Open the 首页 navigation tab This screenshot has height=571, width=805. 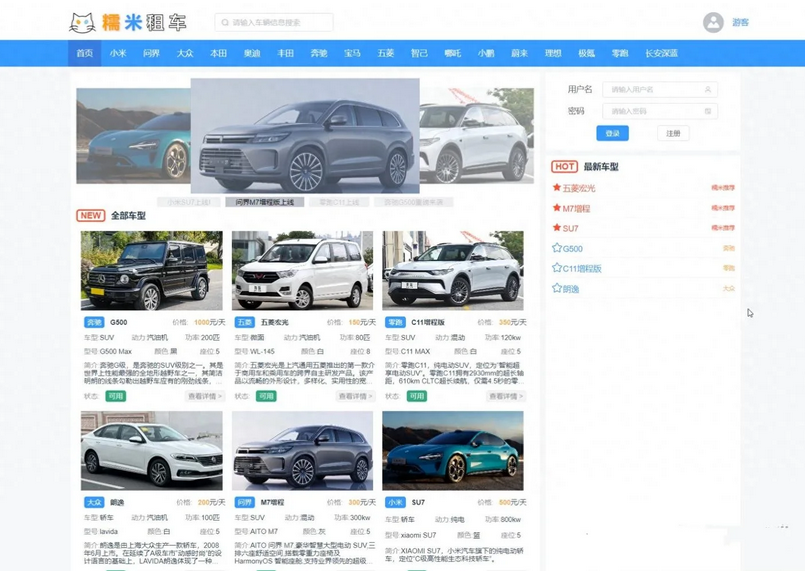85,53
